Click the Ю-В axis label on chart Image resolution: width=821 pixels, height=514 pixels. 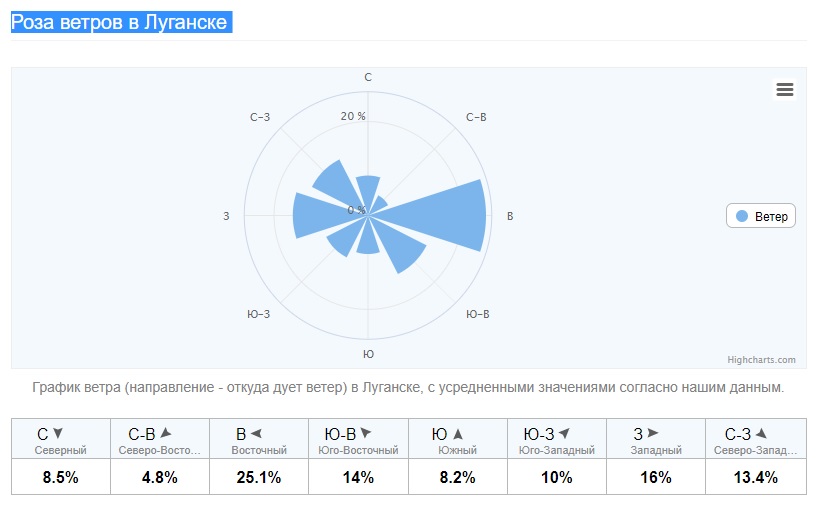[x=478, y=314]
